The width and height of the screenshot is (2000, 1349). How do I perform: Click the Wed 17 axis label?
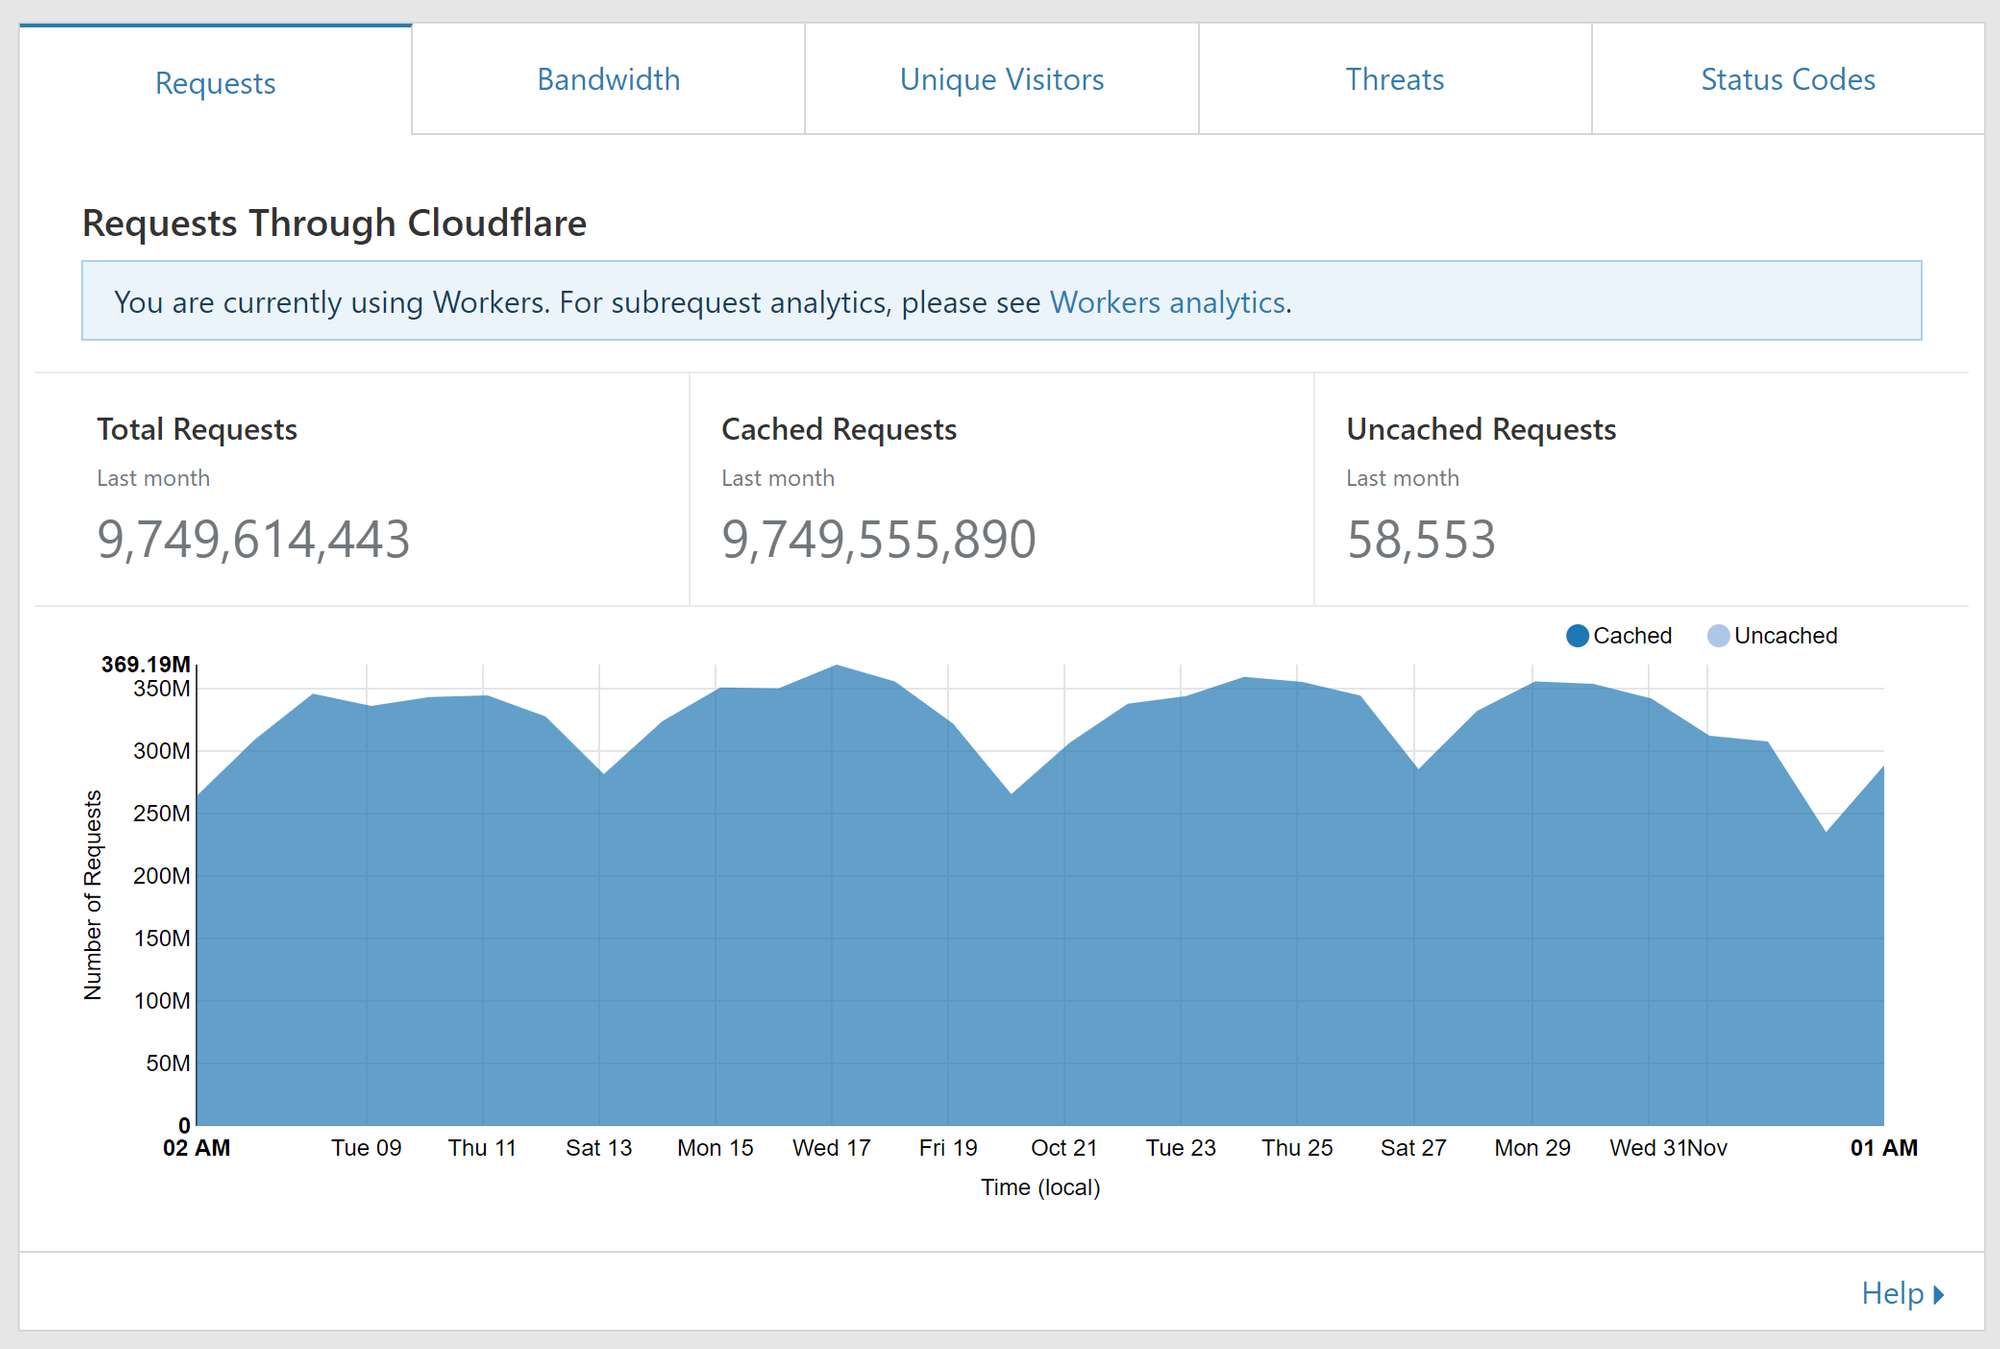pyautogui.click(x=831, y=1148)
